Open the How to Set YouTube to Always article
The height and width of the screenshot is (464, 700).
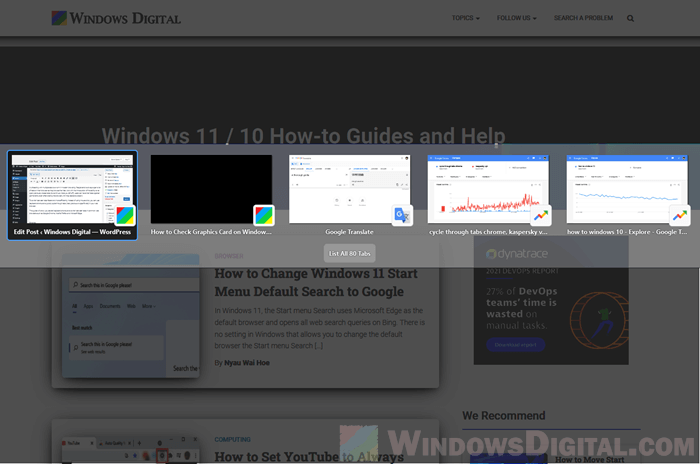pos(309,456)
